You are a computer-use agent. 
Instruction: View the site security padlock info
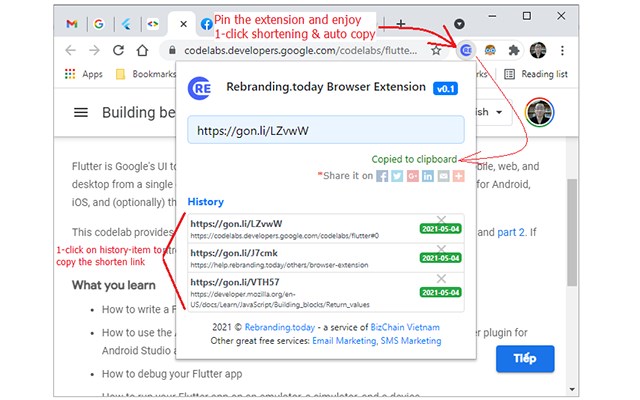pos(172,50)
